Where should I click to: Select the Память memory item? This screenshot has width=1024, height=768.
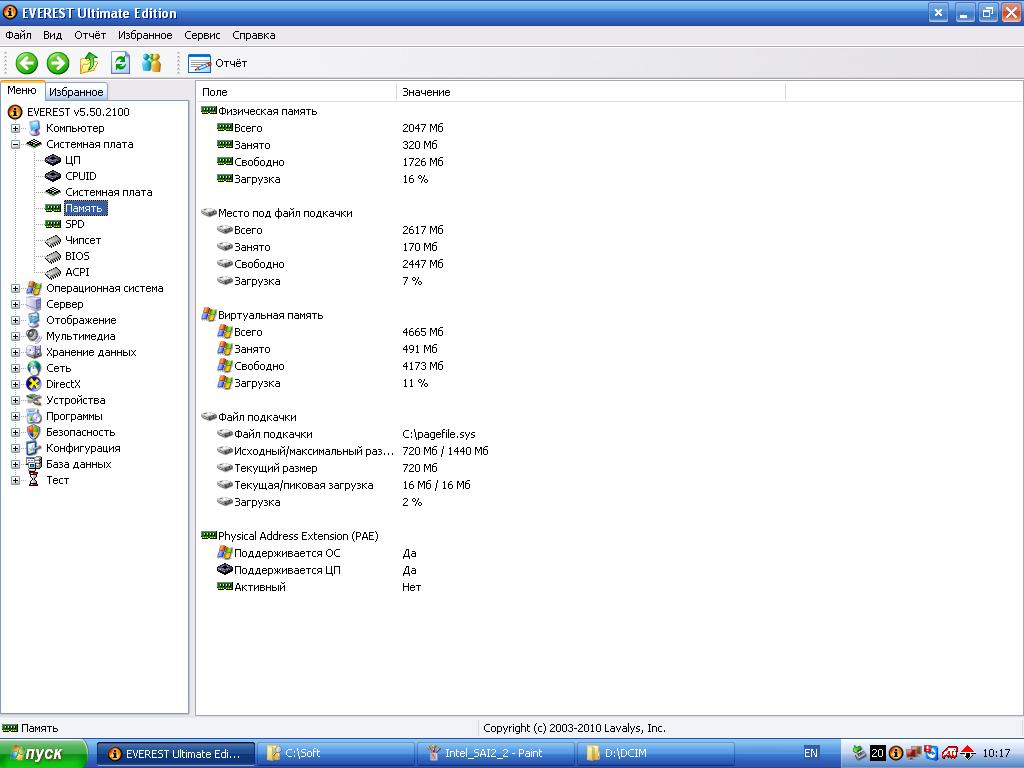click(x=85, y=208)
